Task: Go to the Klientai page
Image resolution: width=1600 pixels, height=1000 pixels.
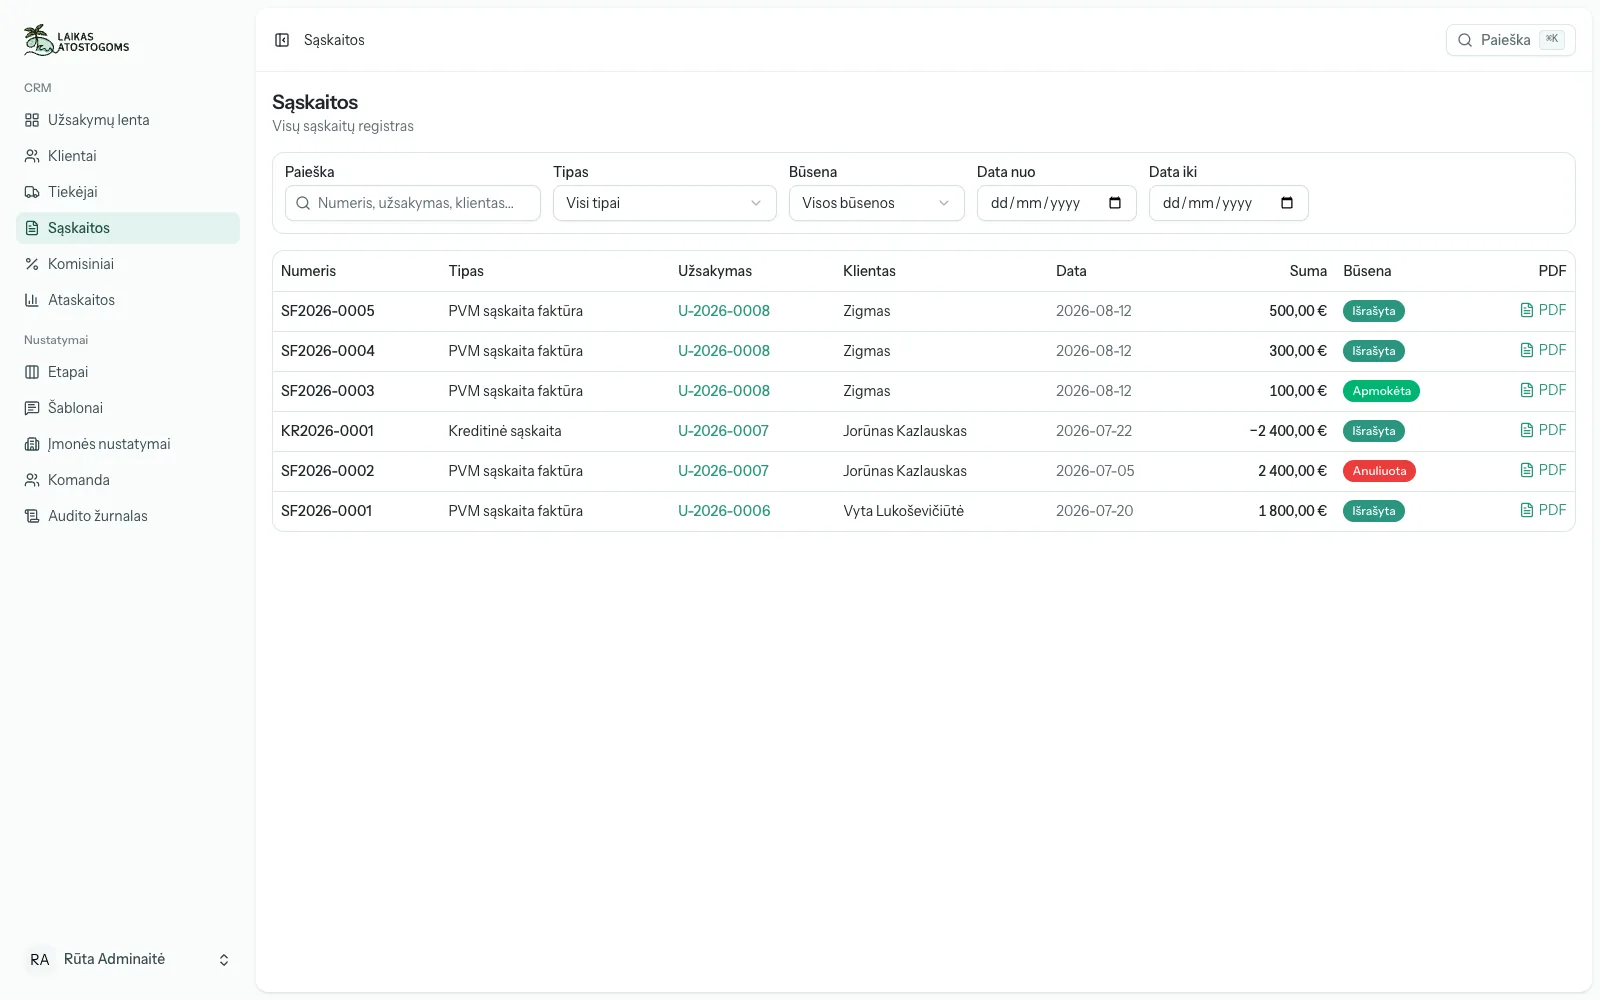Action: pos(128,156)
